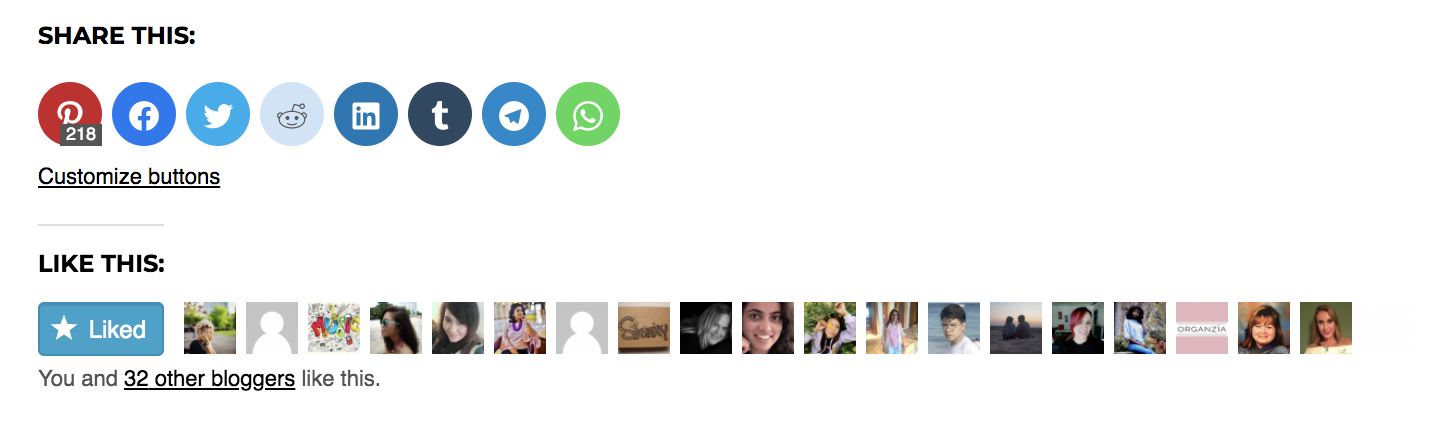Share the post on Pinterest

point(69,113)
